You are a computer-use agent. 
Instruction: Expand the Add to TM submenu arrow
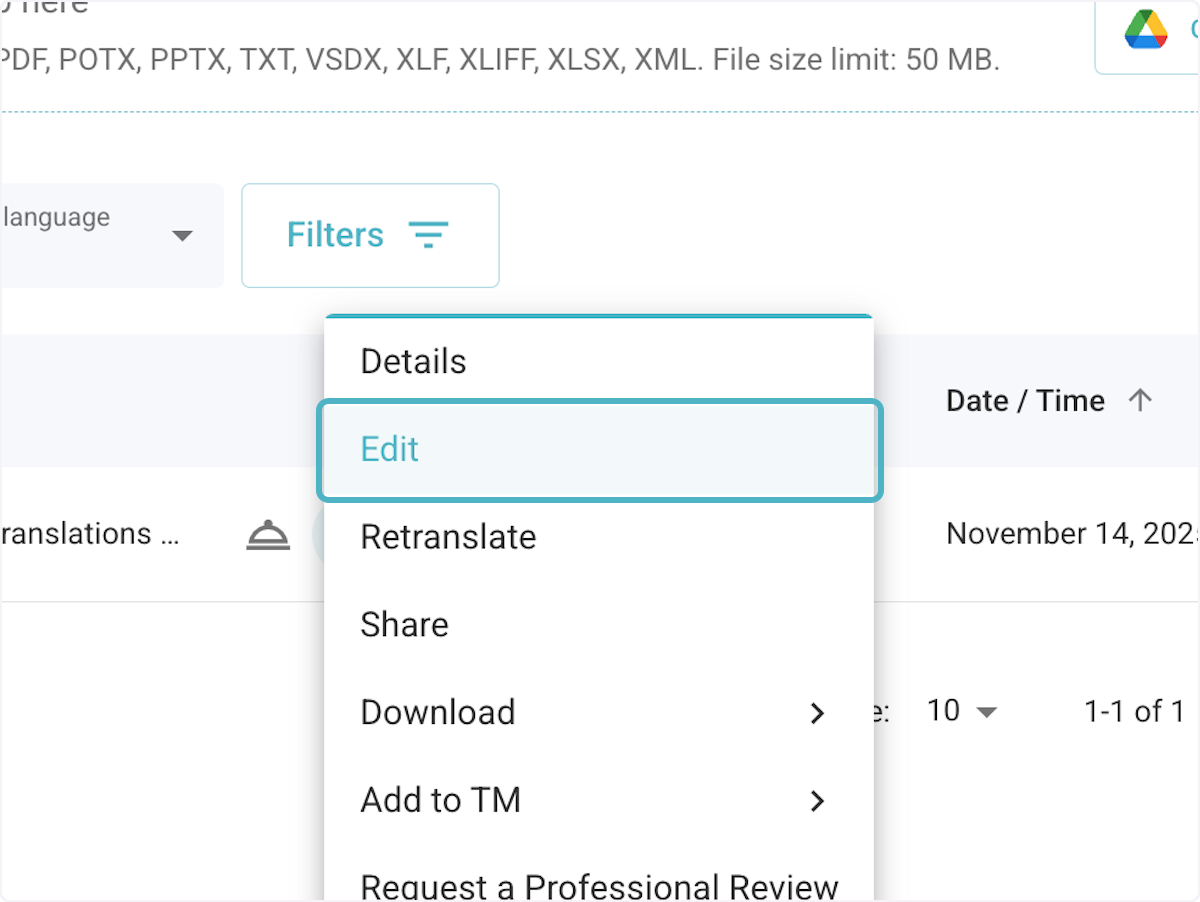817,801
